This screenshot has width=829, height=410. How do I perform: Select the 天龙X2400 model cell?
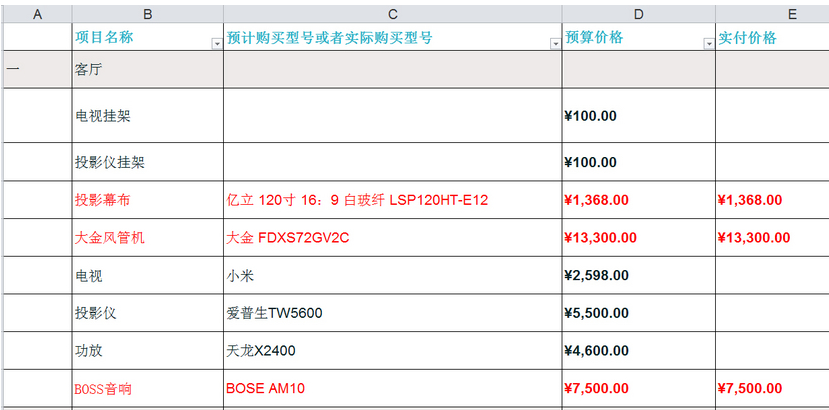click(393, 350)
